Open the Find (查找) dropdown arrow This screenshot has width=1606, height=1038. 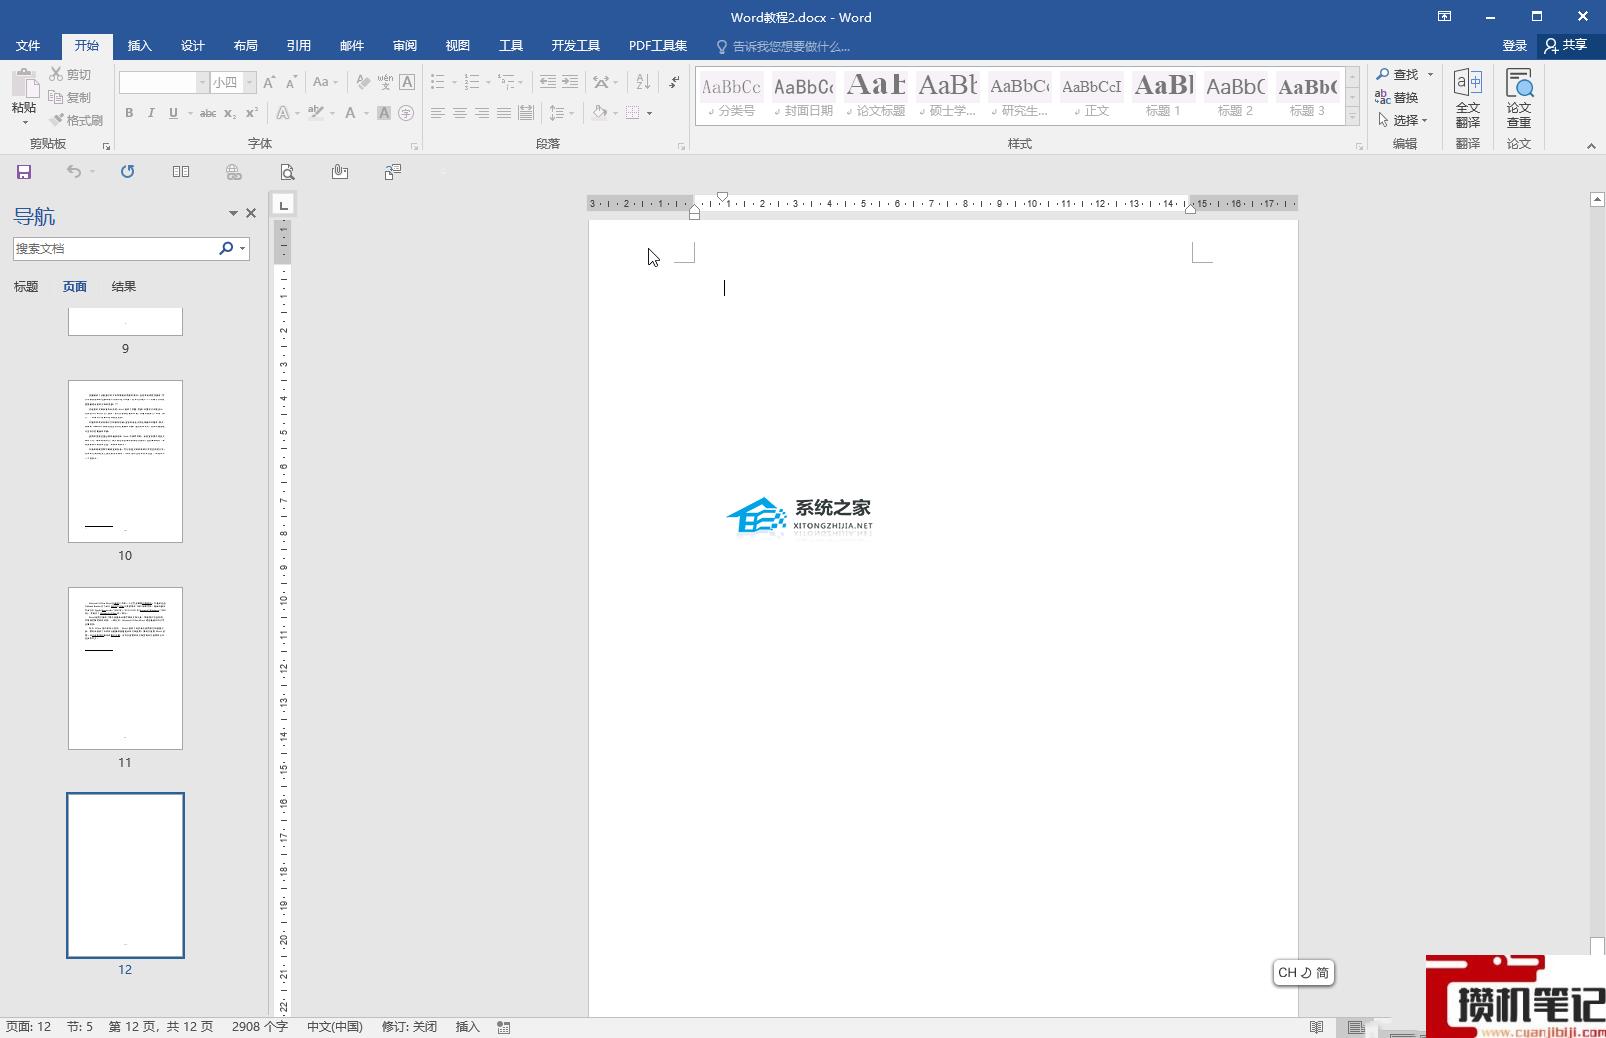[x=1430, y=74]
